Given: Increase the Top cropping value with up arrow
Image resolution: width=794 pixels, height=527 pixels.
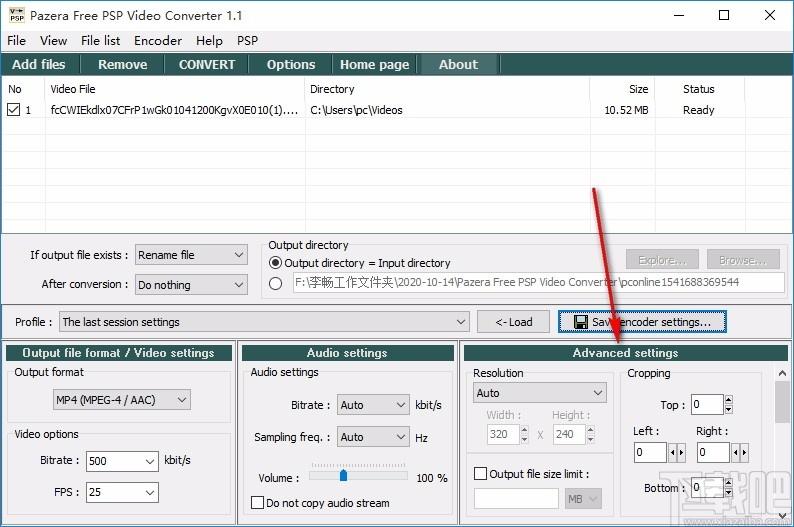Looking at the screenshot, I should click(728, 400).
